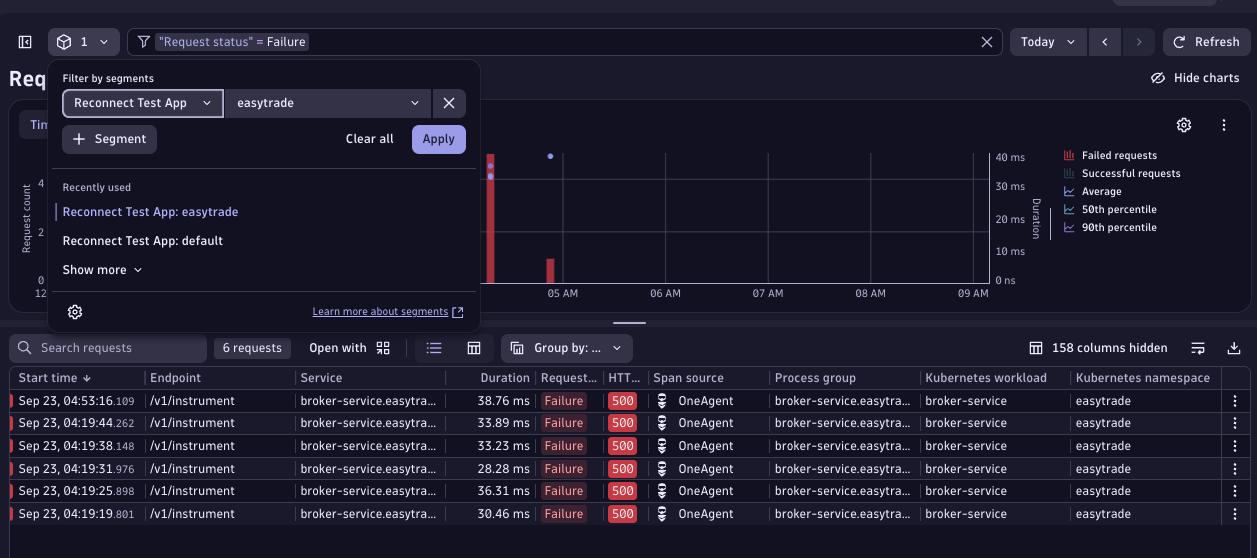
Task: Go to the previous timeframe
Action: [x=1104, y=42]
